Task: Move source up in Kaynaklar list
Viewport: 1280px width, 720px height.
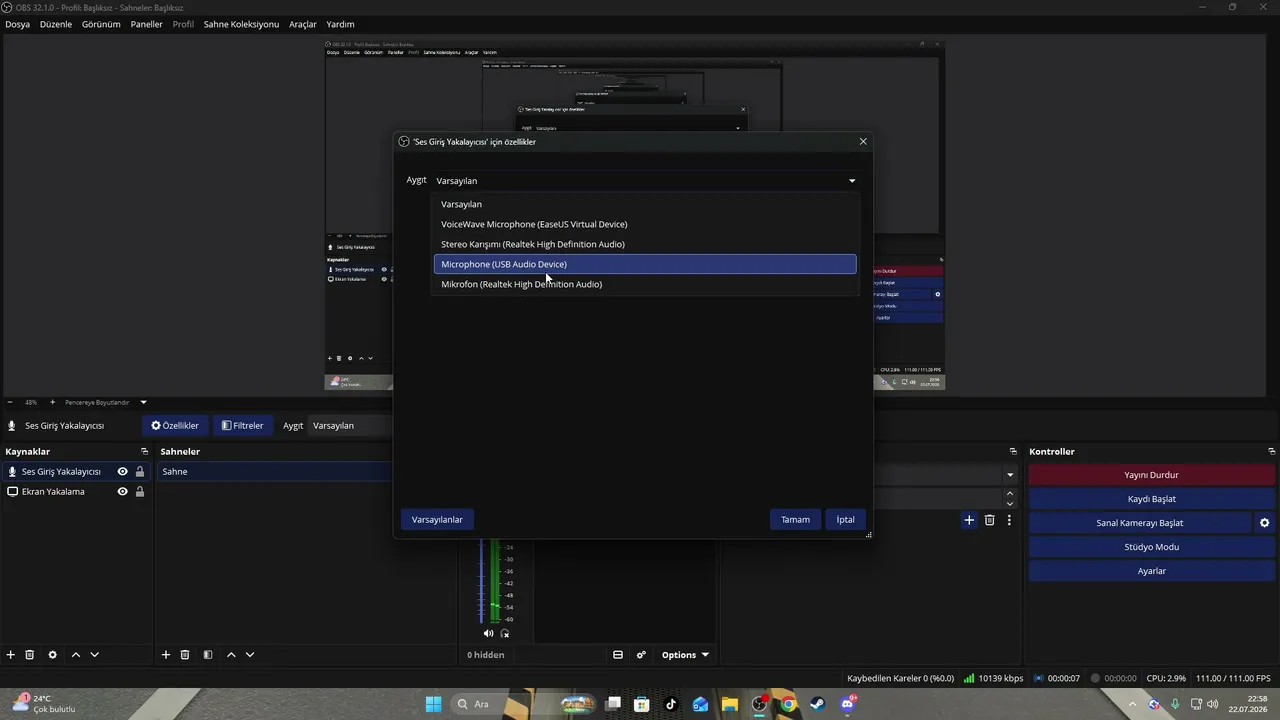Action: pyautogui.click(x=76, y=655)
